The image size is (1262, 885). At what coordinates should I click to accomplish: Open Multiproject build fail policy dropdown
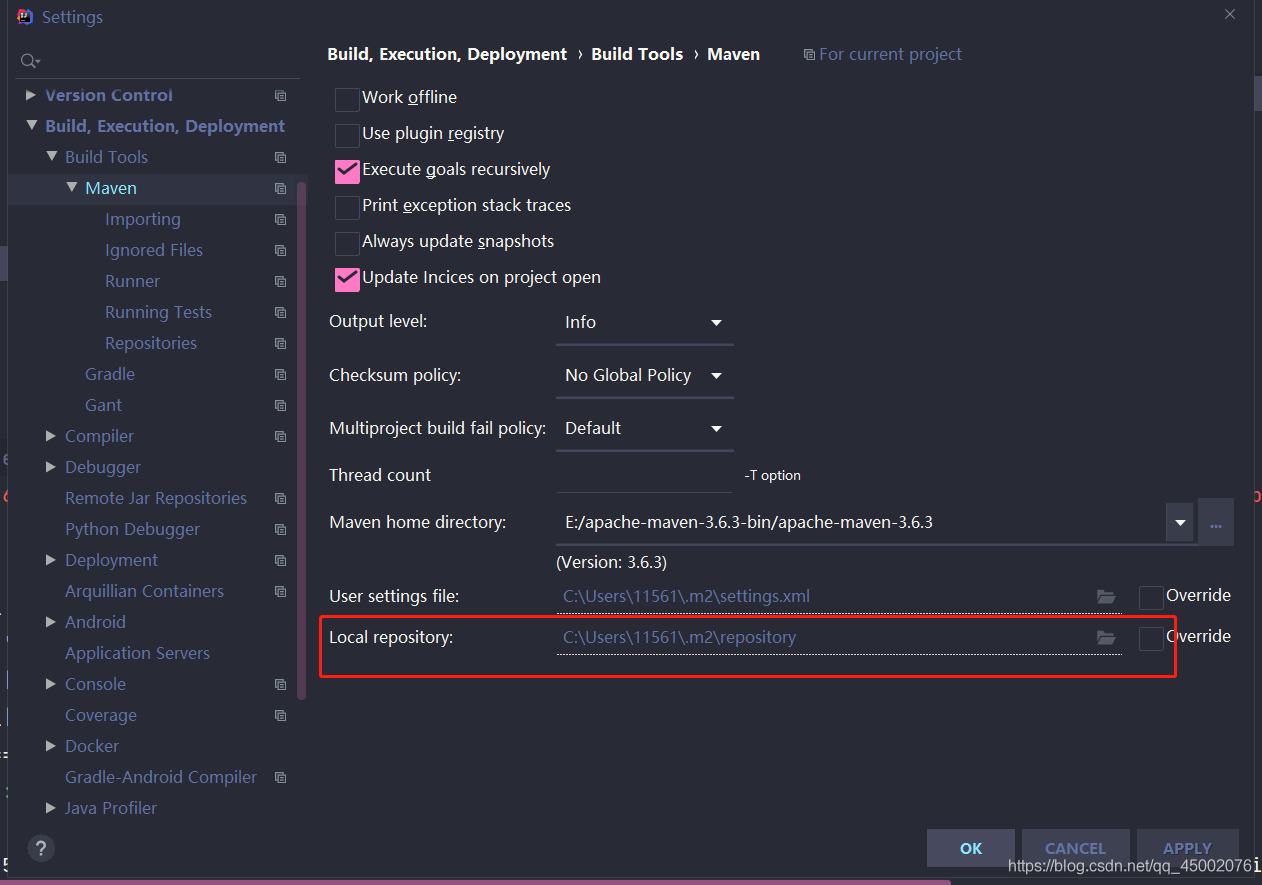coord(644,429)
